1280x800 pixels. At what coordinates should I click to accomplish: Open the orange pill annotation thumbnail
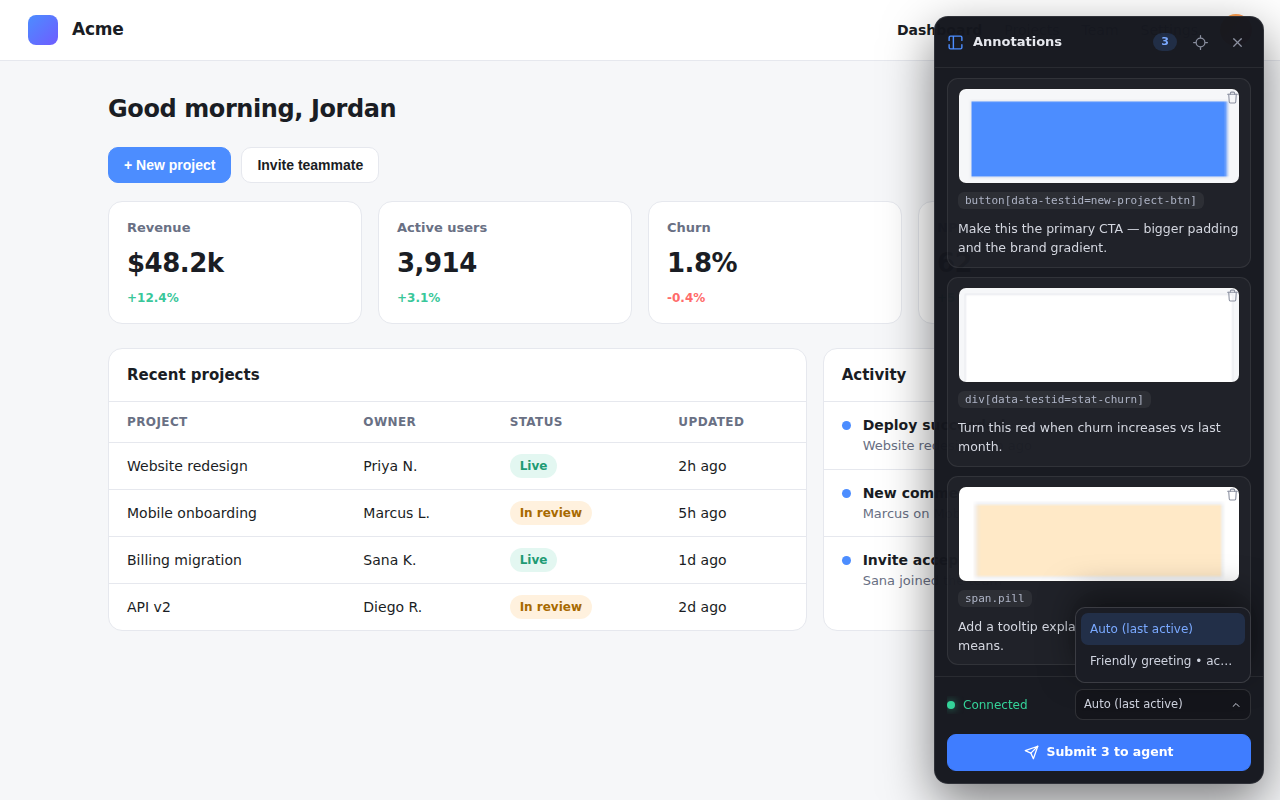tap(1099, 534)
